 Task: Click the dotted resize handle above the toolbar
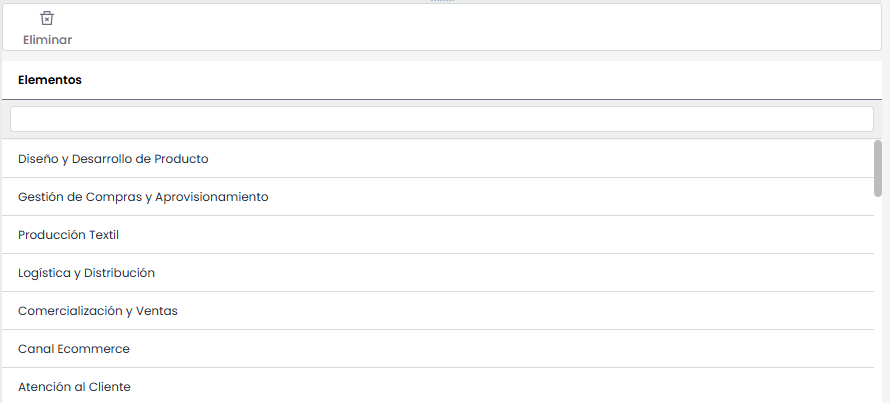tap(442, 2)
